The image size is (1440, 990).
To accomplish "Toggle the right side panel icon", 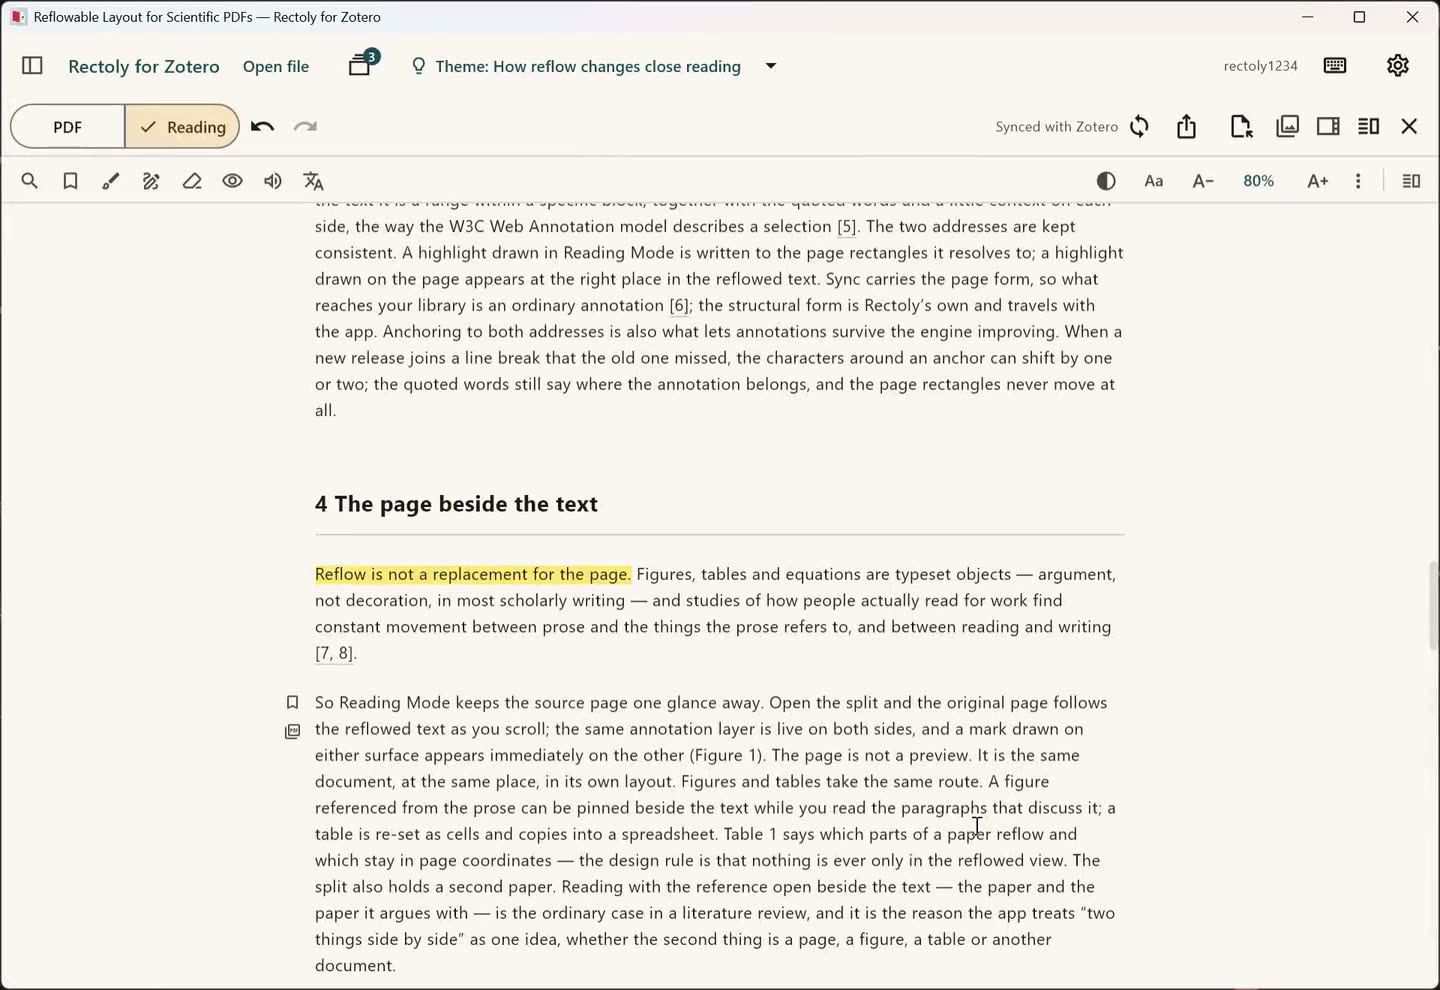I will pos(1328,126).
